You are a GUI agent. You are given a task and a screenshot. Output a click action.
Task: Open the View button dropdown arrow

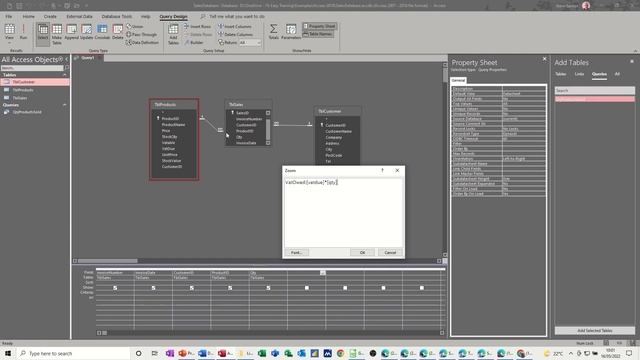9,42
